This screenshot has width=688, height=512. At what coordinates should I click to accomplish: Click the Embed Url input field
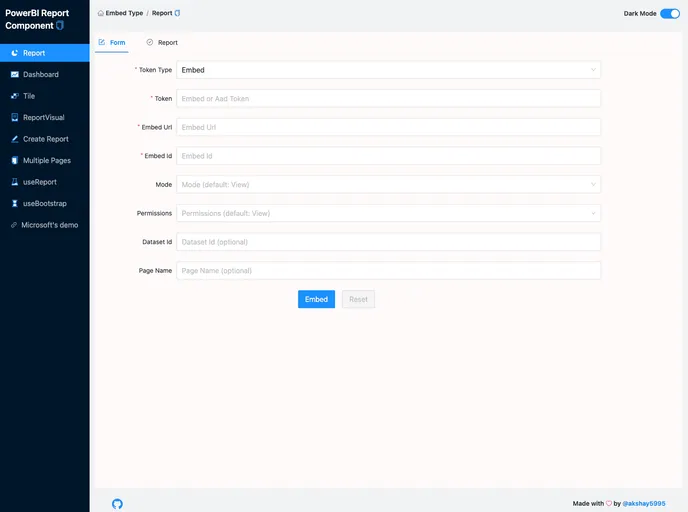tap(388, 127)
